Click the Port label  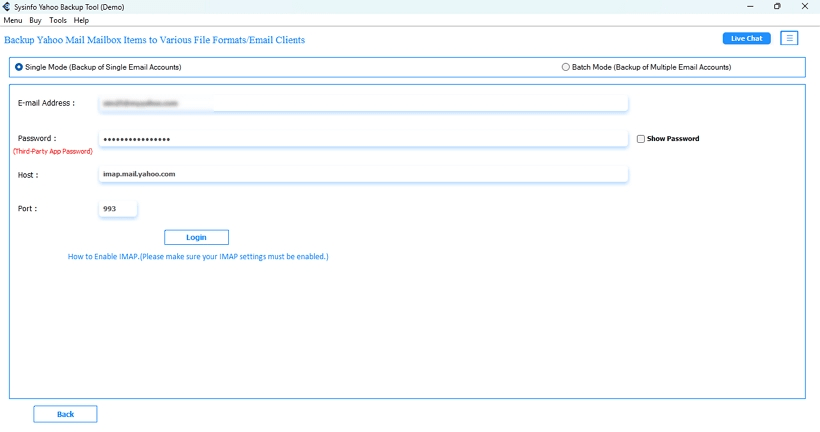pyautogui.click(x=27, y=209)
